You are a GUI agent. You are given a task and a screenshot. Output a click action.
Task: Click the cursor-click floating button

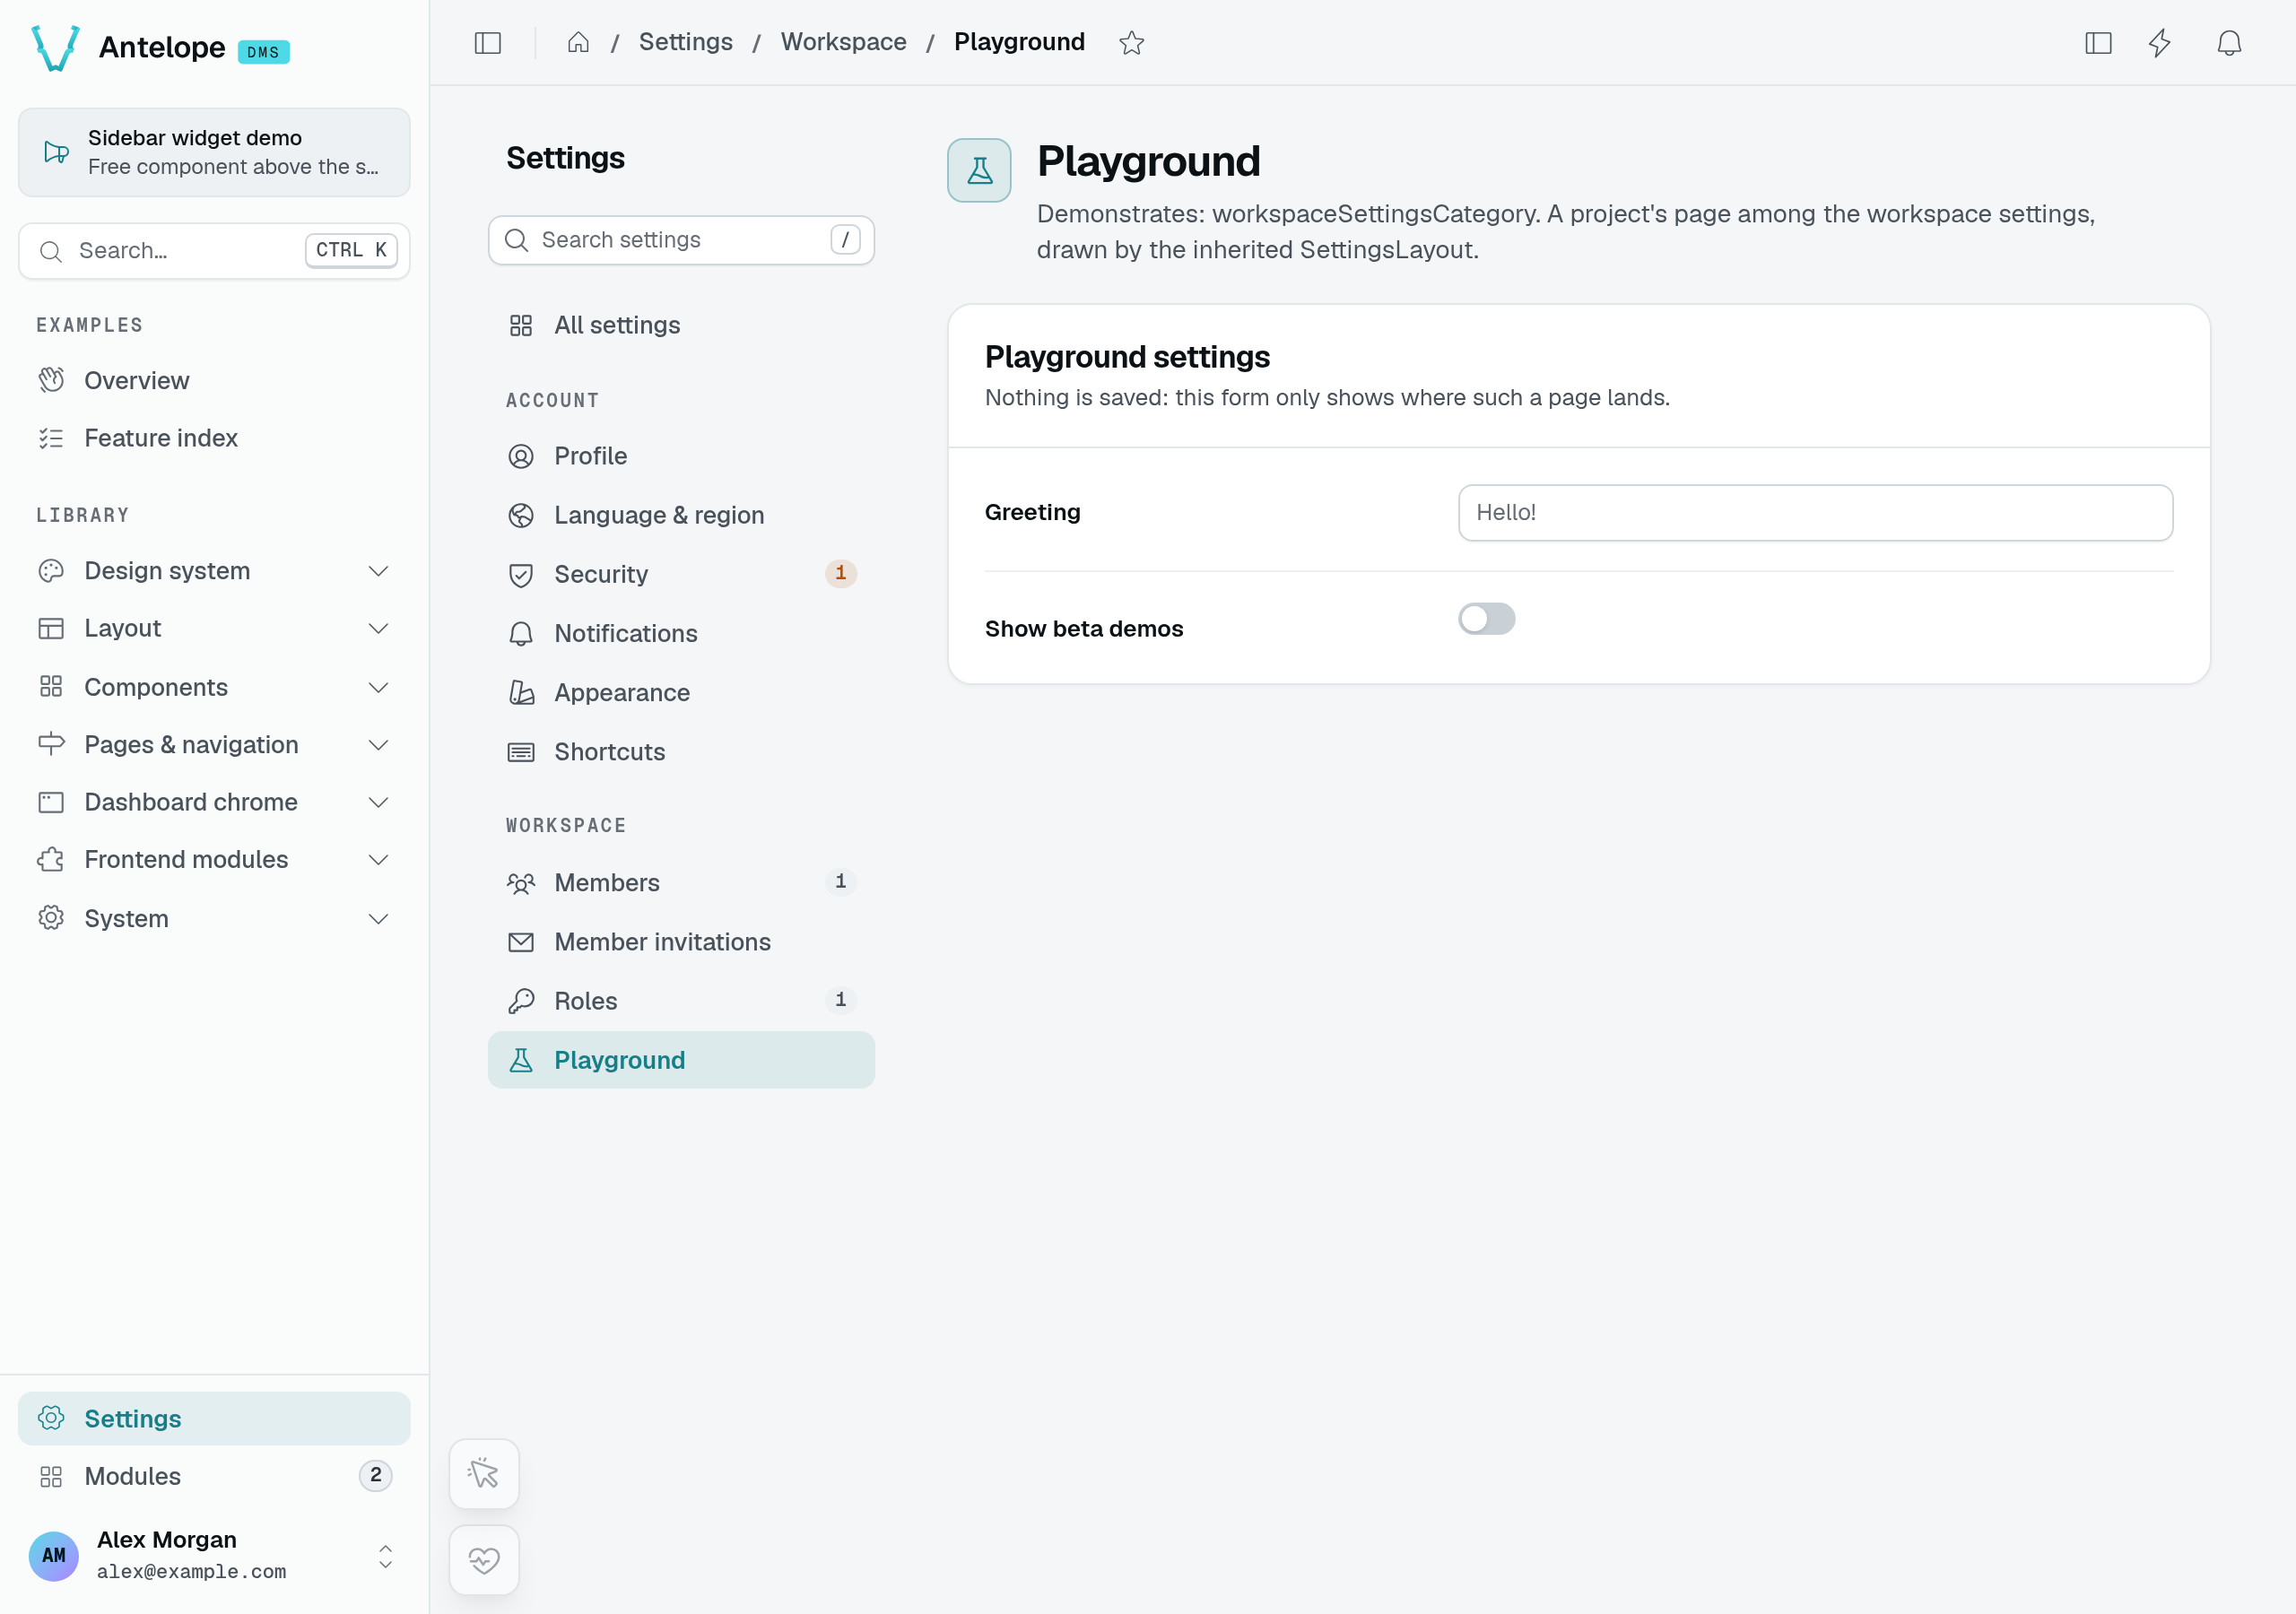[484, 1473]
